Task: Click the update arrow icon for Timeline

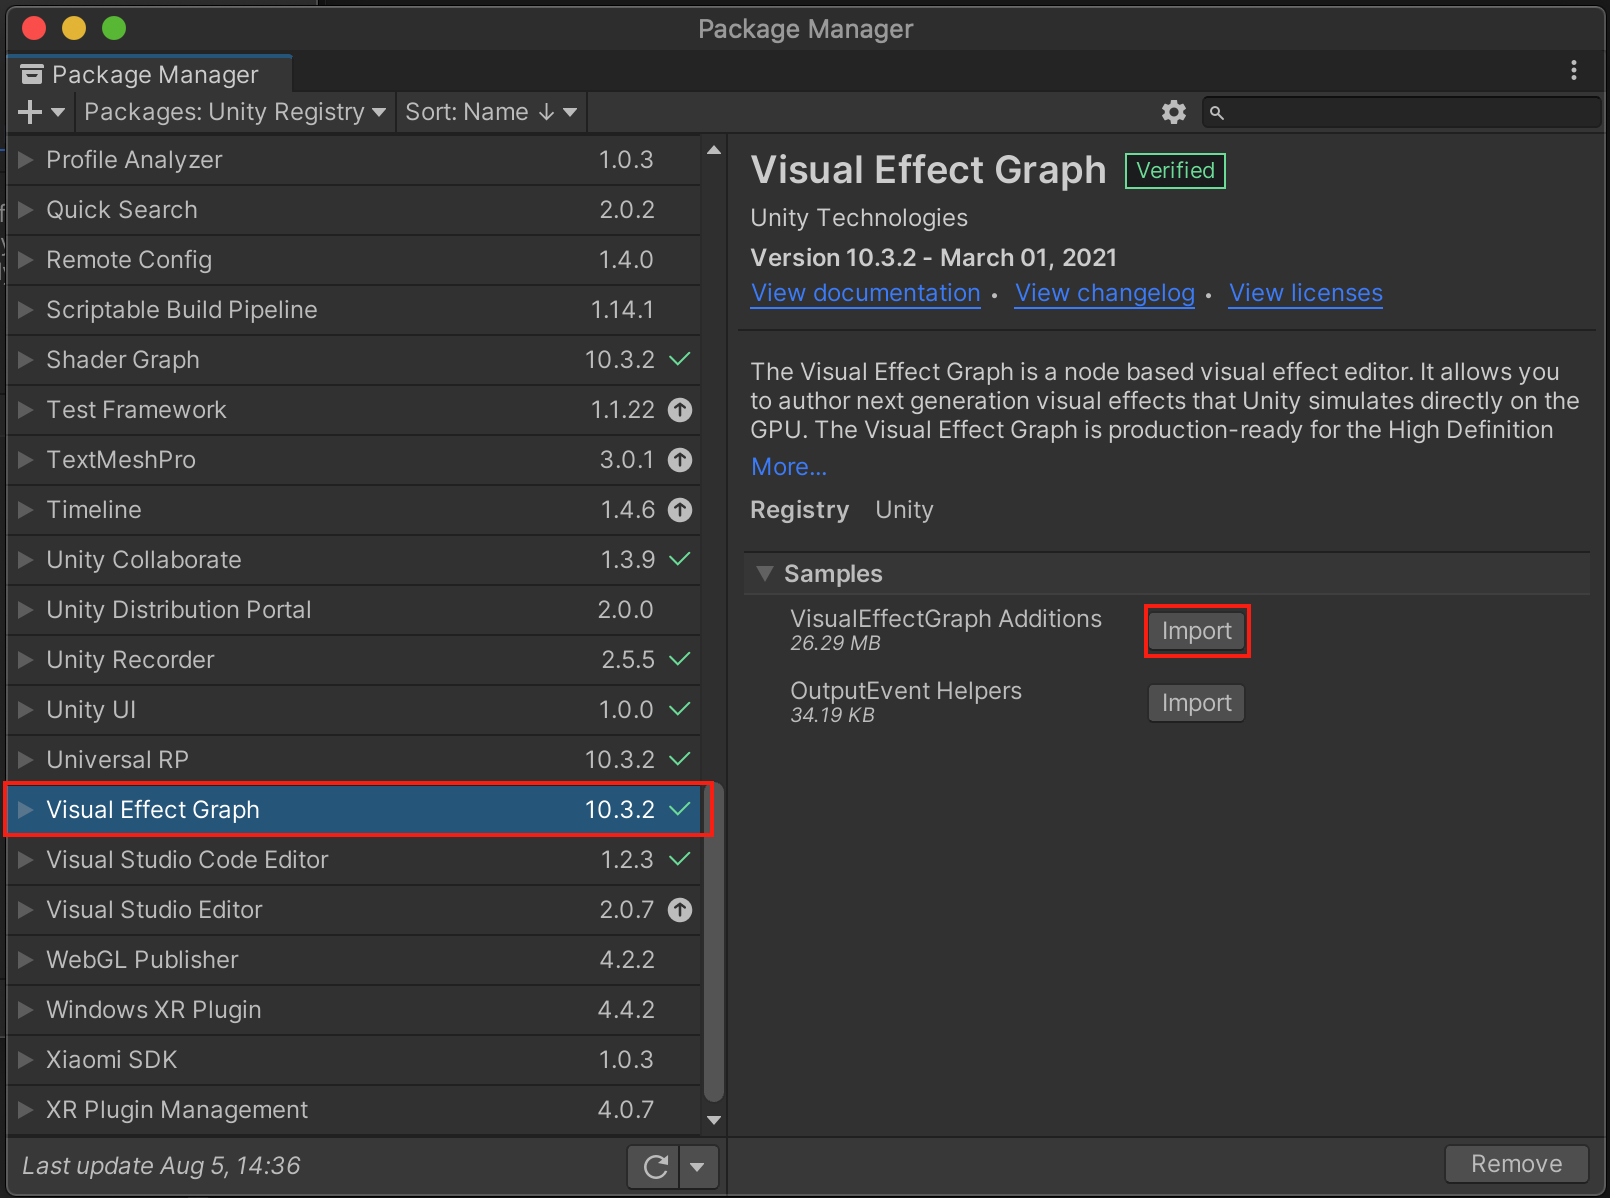Action: click(680, 510)
